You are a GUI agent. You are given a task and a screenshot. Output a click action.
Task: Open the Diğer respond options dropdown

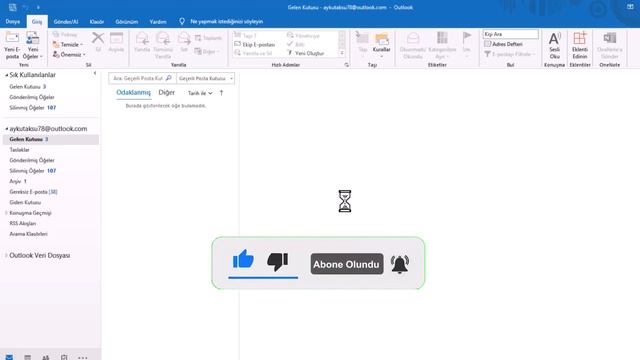(207, 51)
